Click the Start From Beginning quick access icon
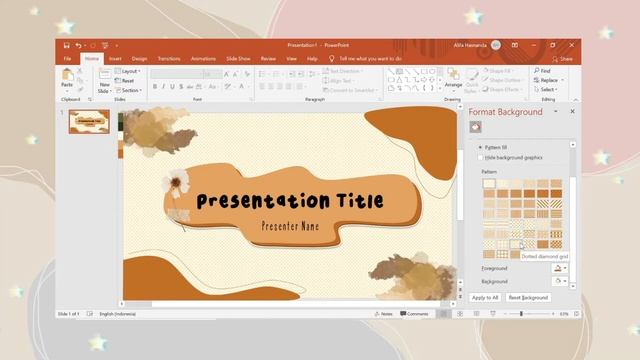The height and width of the screenshot is (360, 640). [105, 45]
